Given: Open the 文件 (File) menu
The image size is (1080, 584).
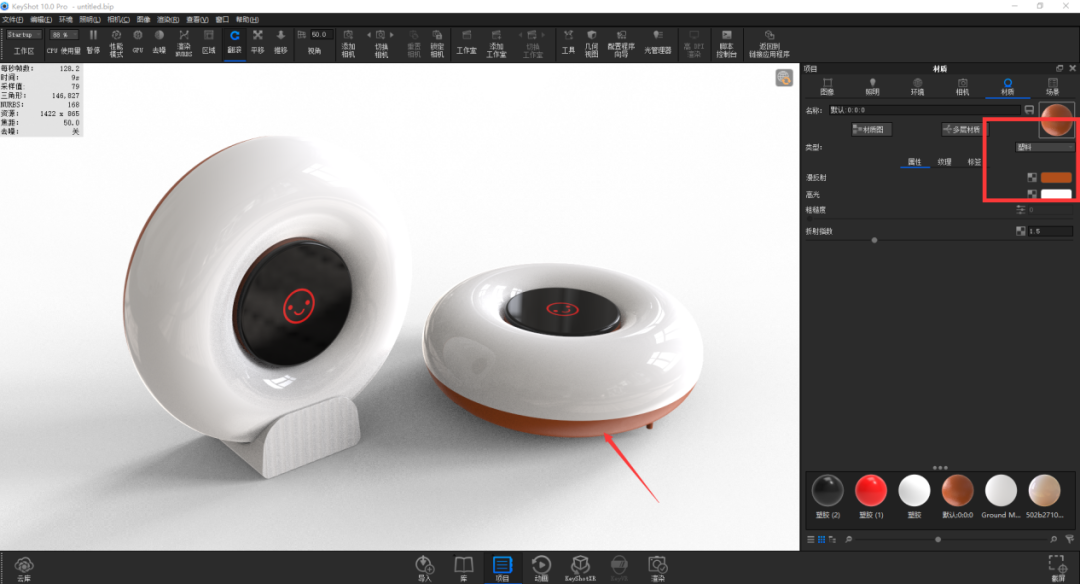Looking at the screenshot, I should [x=12, y=19].
